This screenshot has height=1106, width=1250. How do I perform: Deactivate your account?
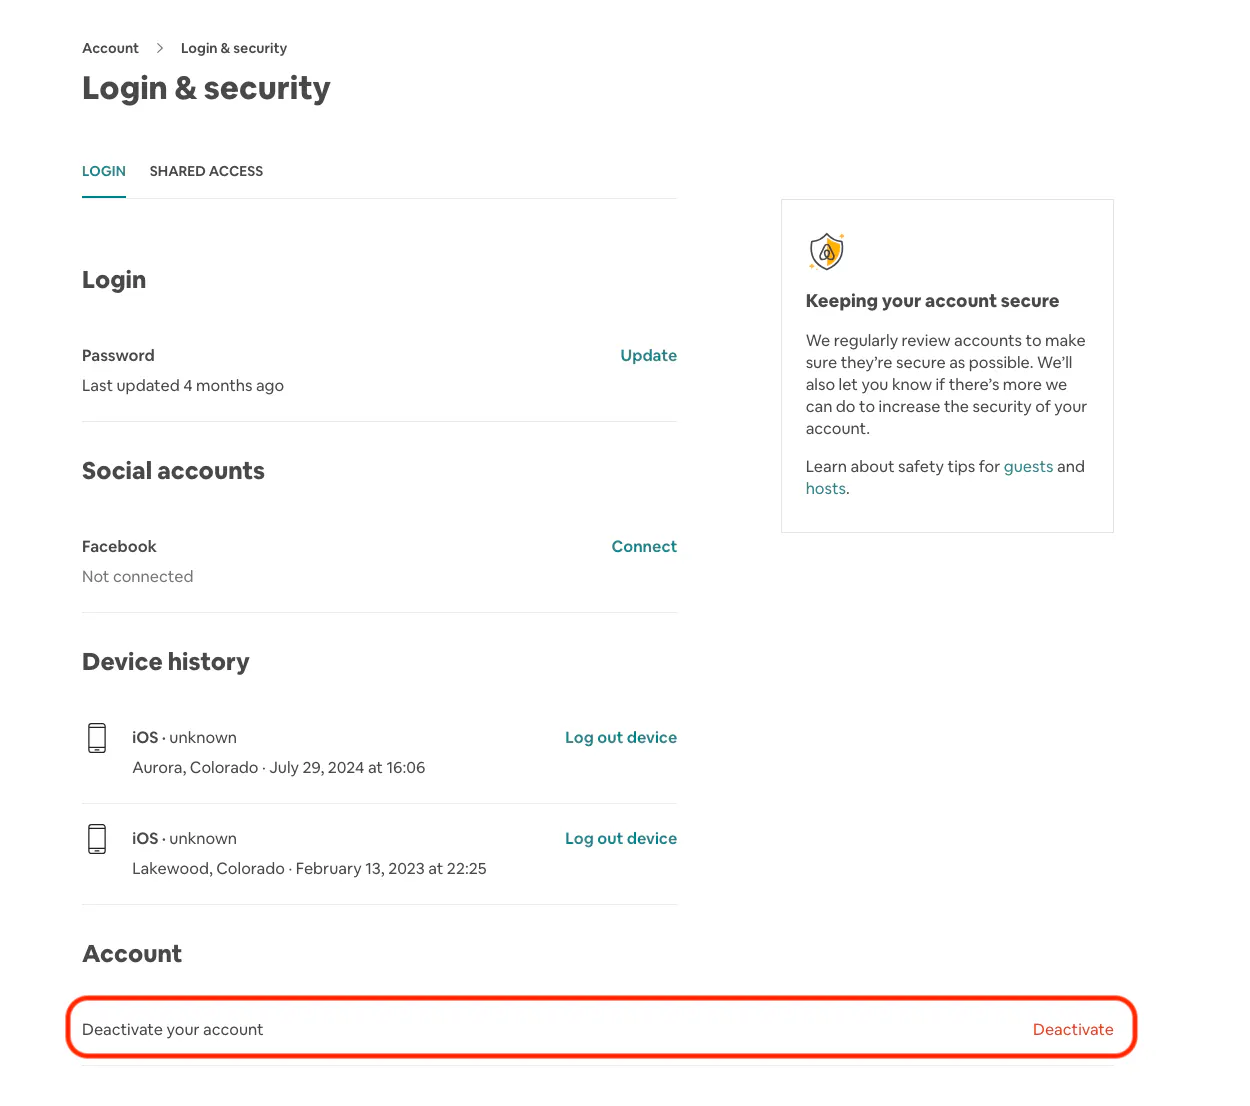click(1072, 1028)
